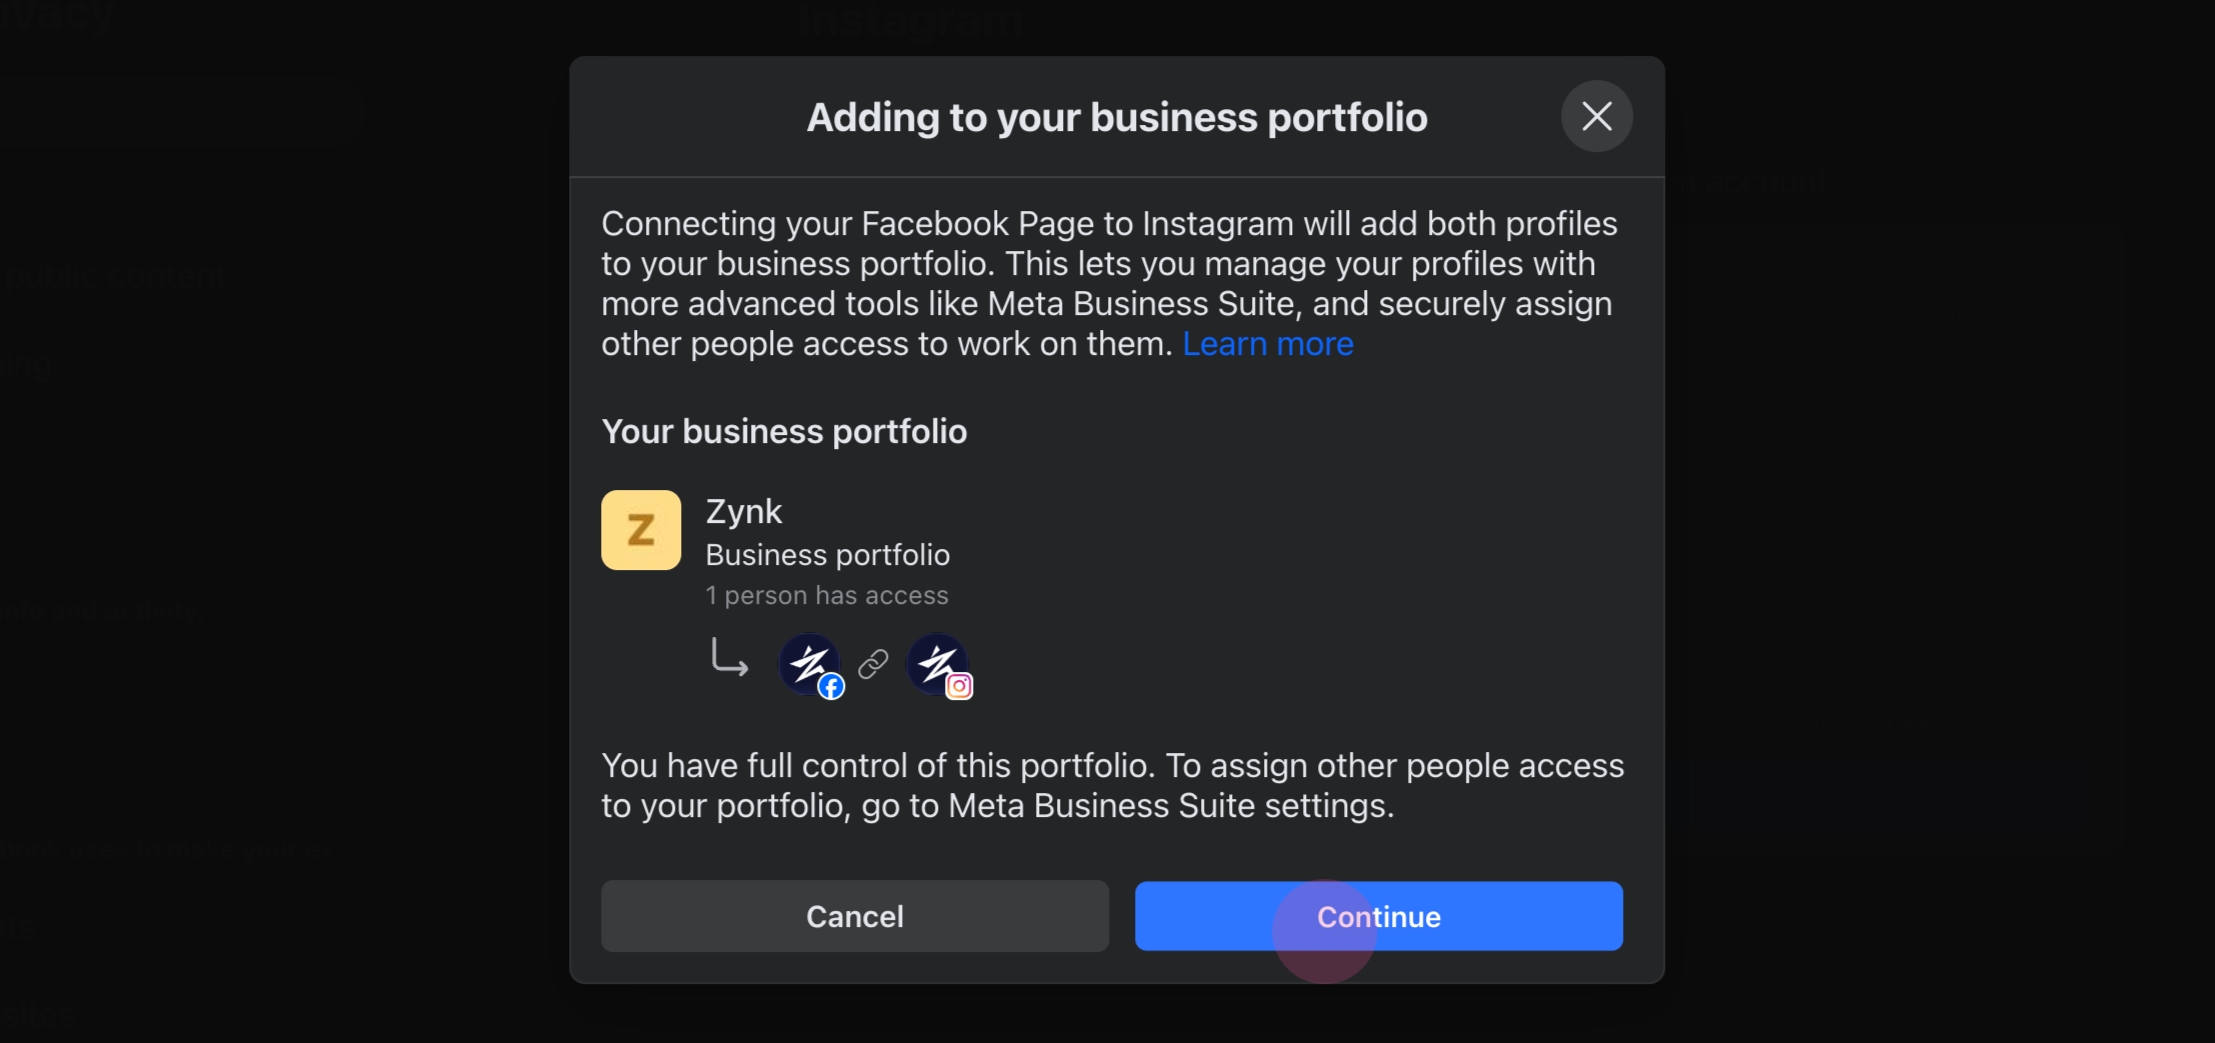Click the "Your business portfolio" heading
Viewport: 2215px width, 1043px height.
point(784,432)
